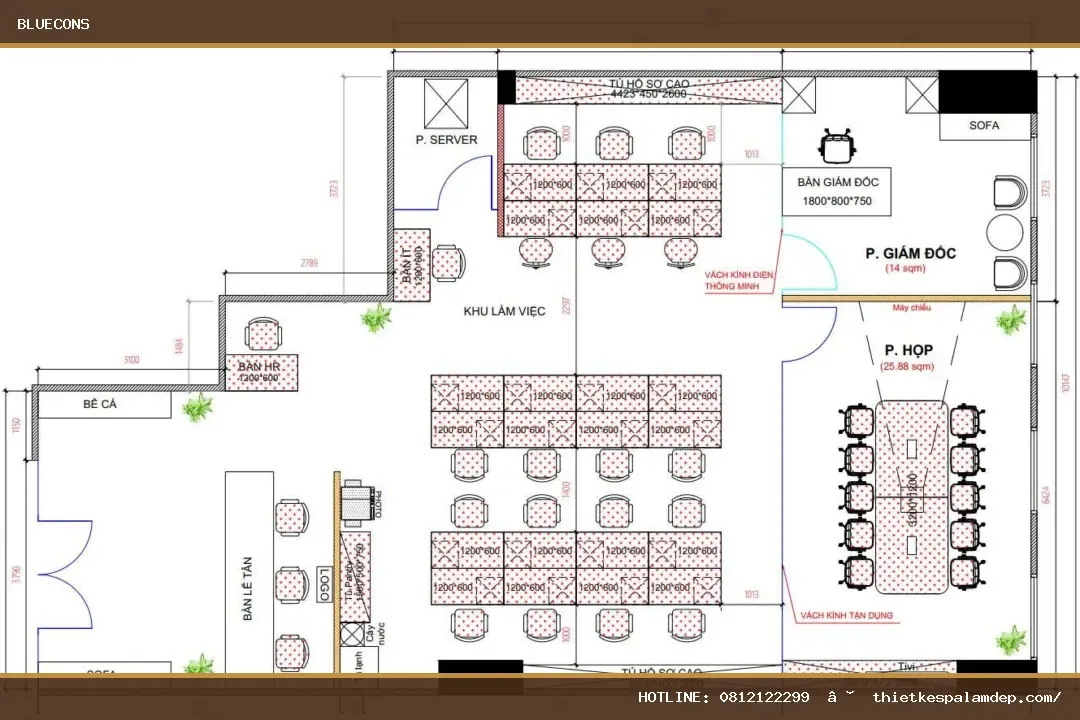
Task: Click the VÁCH KÍNH TẬN DỤNG annotation
Action: (847, 615)
